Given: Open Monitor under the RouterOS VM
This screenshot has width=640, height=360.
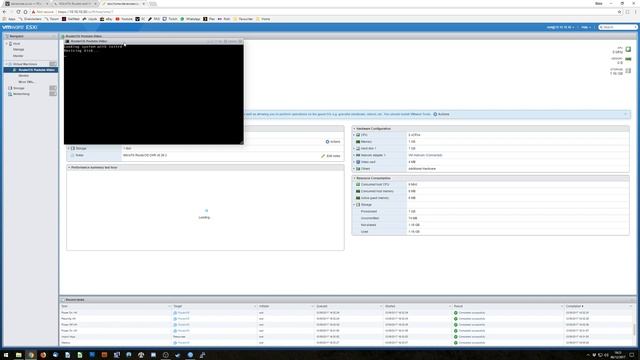Looking at the screenshot, I should click(24, 76).
